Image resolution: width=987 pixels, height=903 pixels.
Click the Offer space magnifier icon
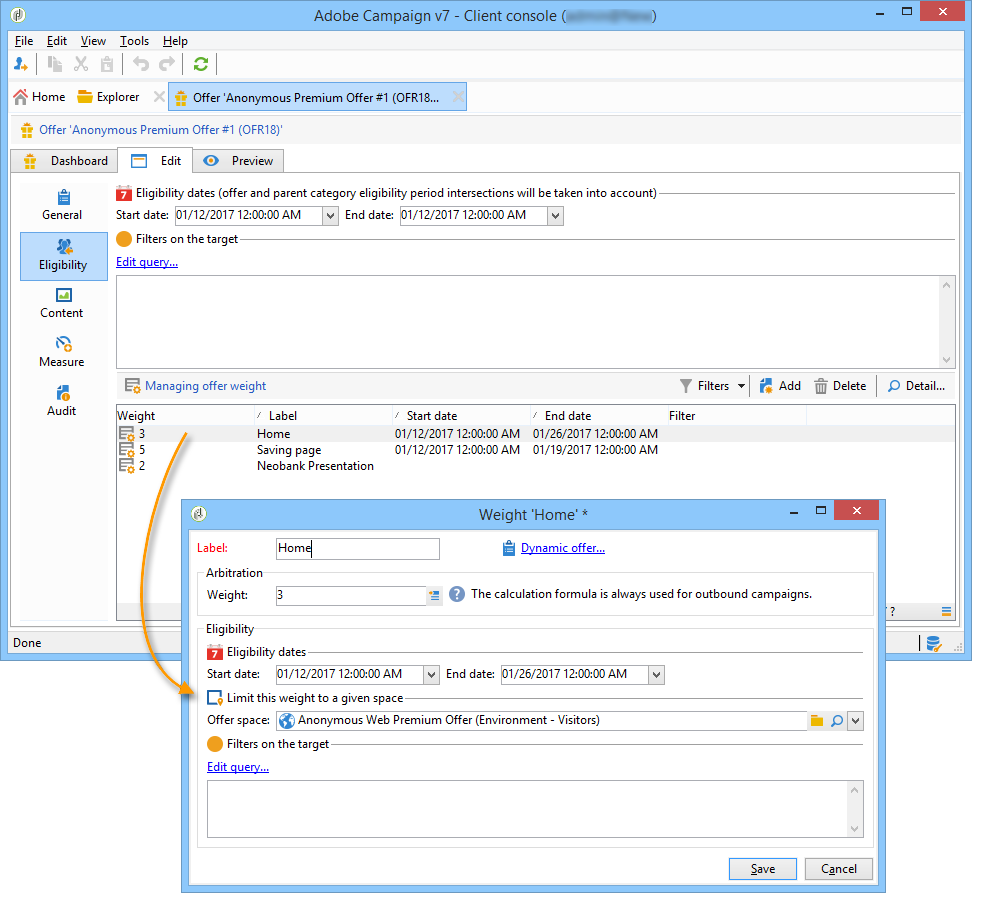click(837, 721)
